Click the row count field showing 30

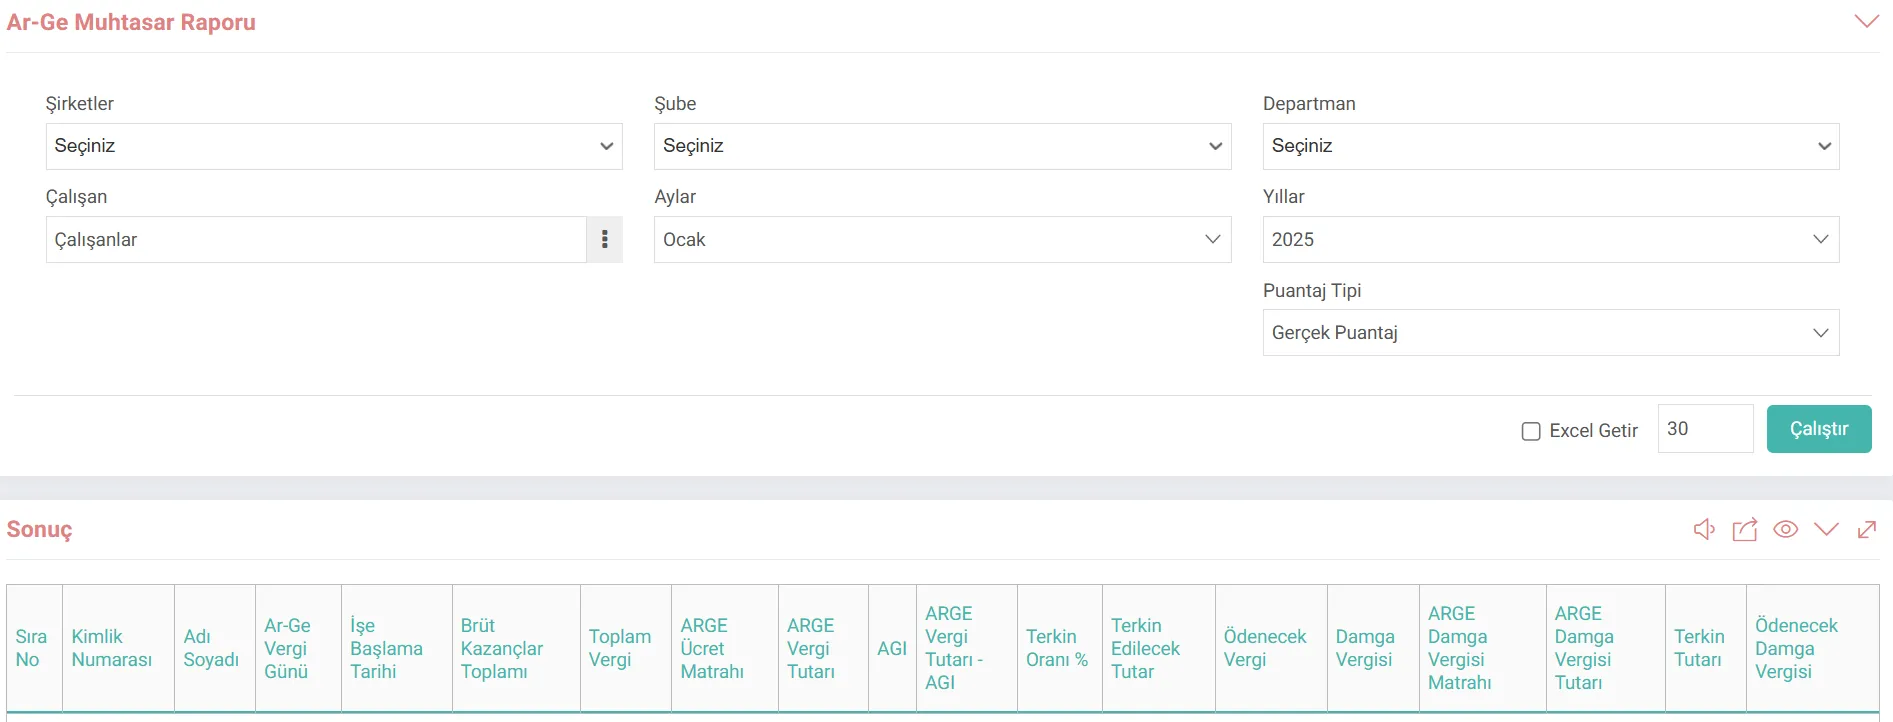click(x=1704, y=429)
